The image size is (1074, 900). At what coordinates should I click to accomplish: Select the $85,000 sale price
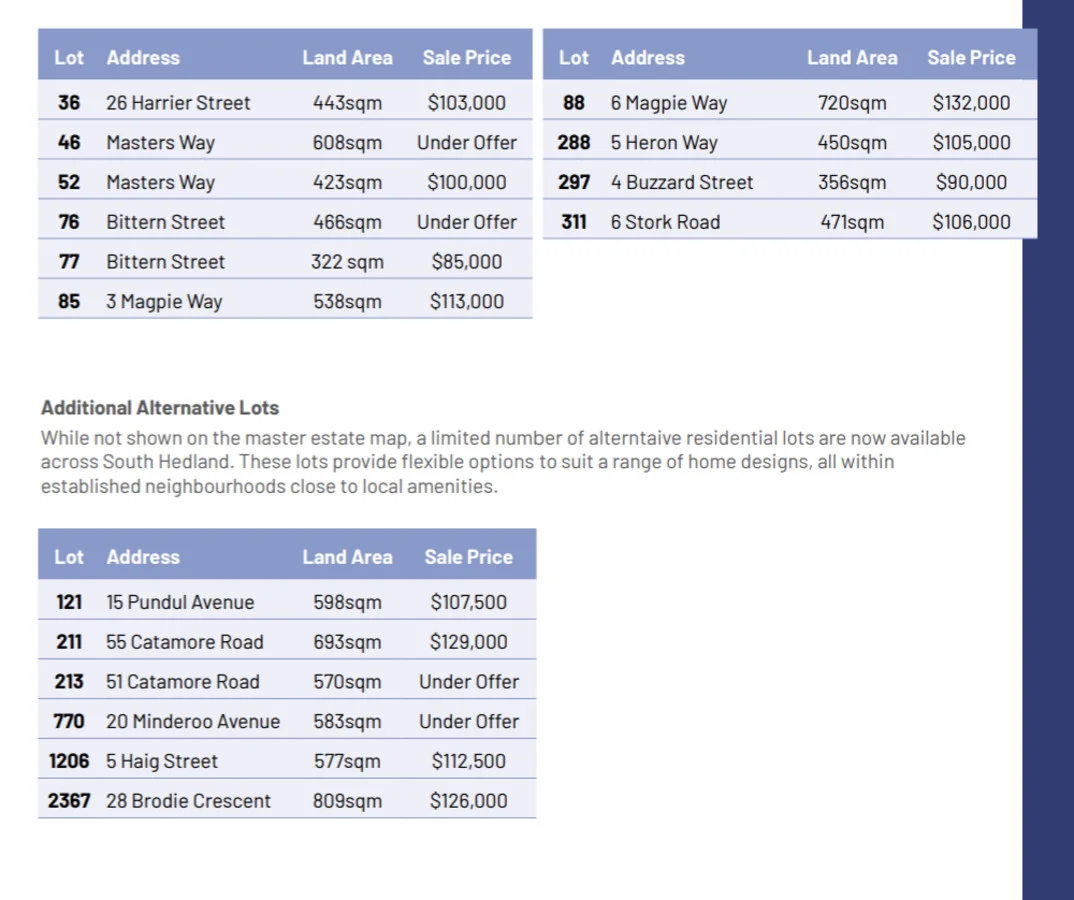[x=466, y=262]
